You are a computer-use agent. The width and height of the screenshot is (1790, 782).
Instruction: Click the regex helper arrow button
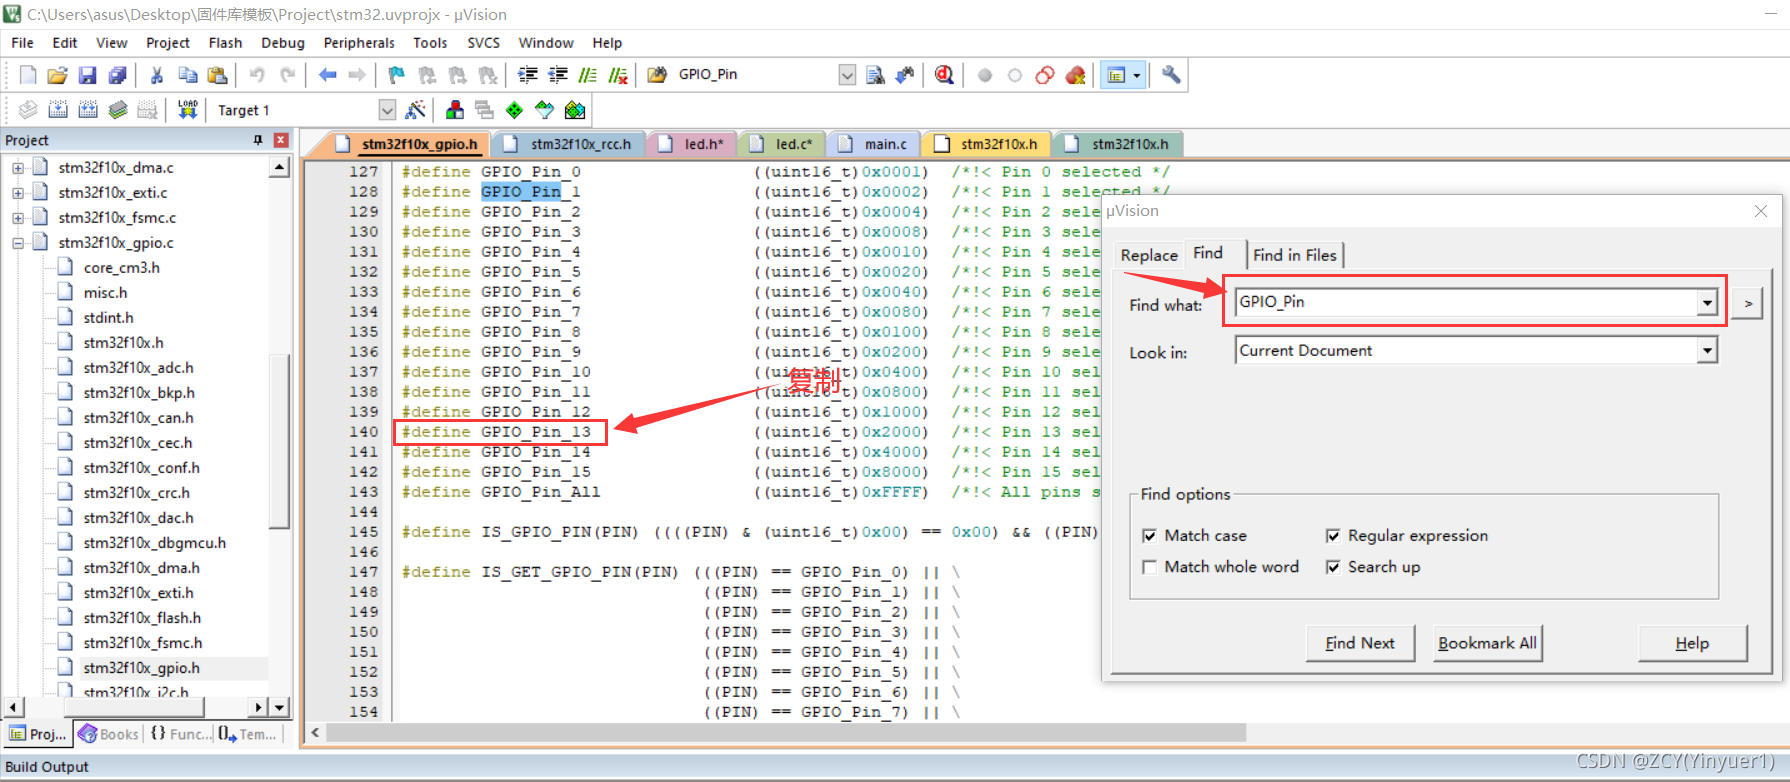(x=1747, y=303)
